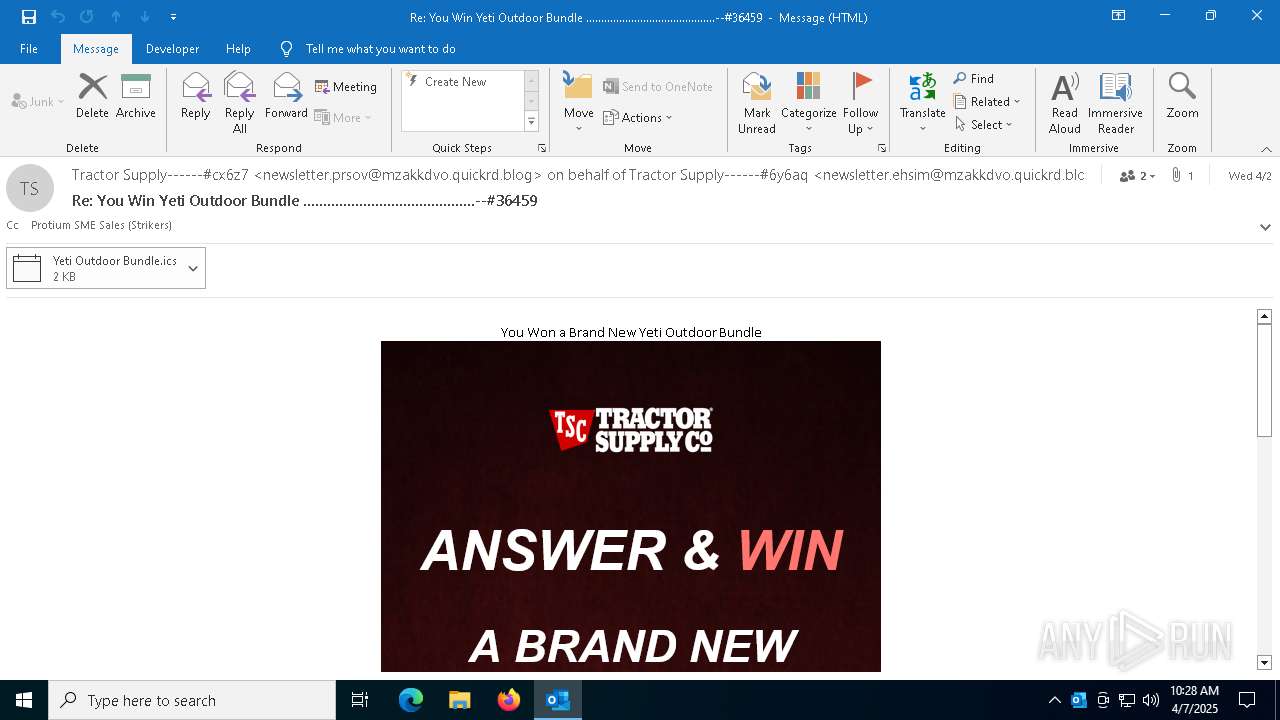Screen dimensions: 1280x720
Task: Switch to the Developer tab
Action: coord(172,49)
